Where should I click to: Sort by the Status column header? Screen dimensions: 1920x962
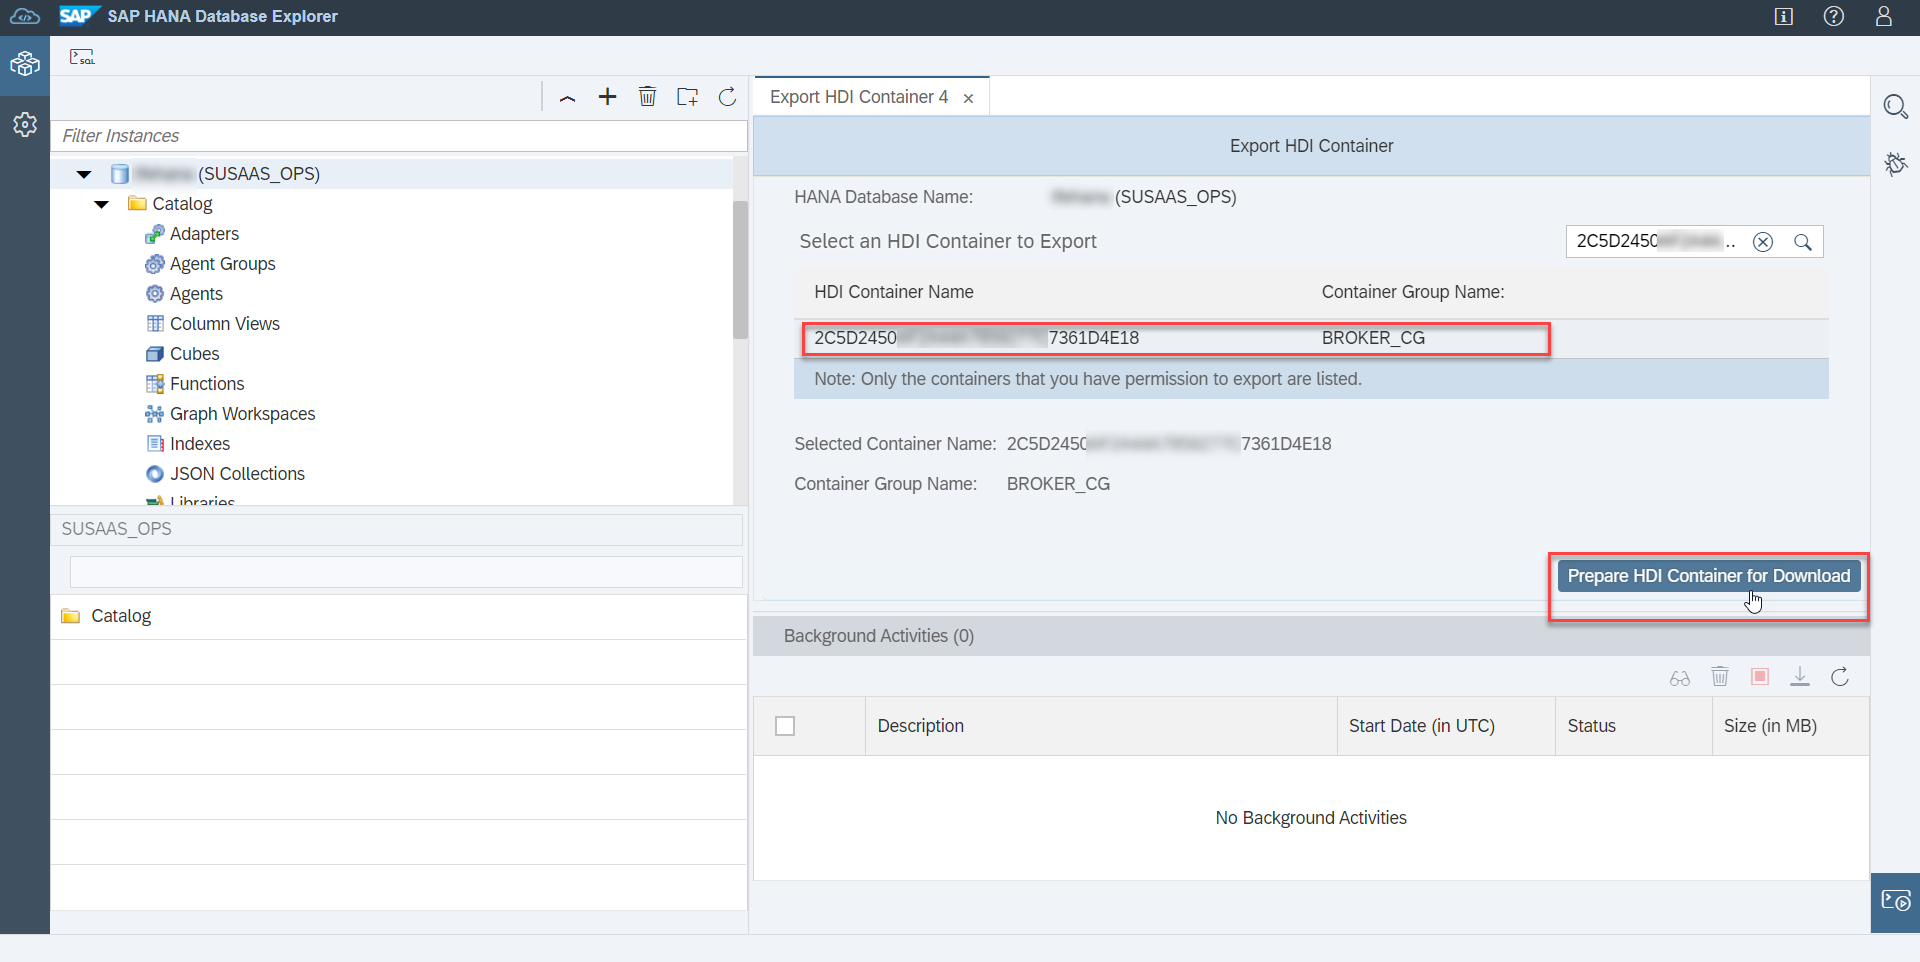click(1634, 726)
